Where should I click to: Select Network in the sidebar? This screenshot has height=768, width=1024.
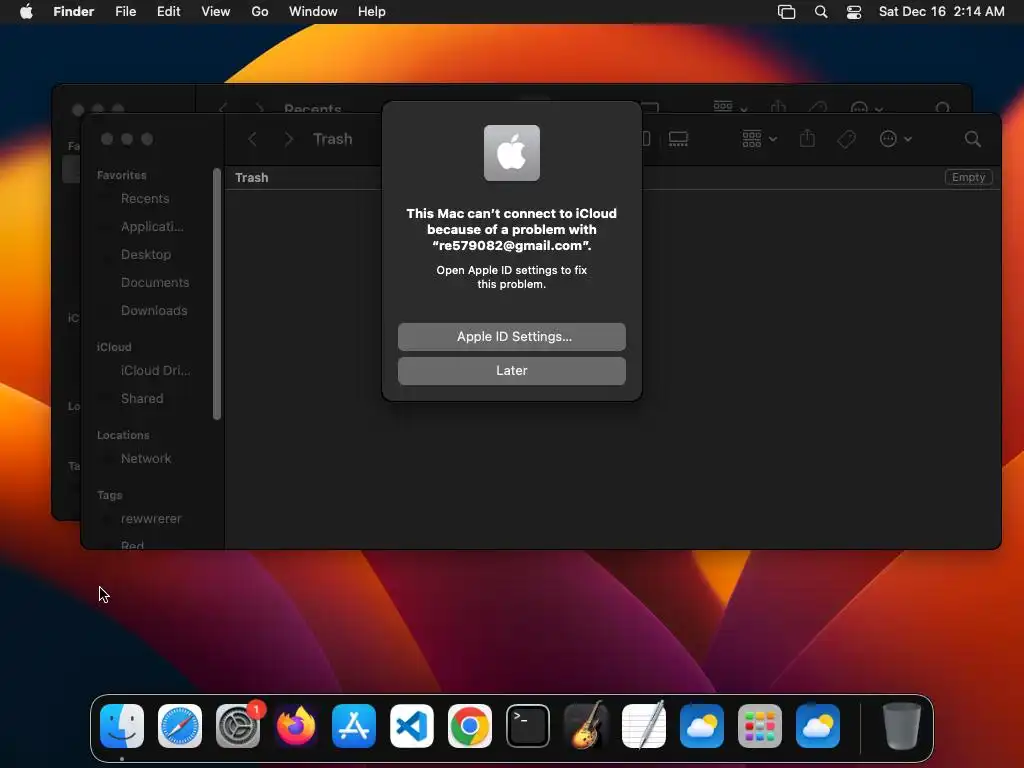[146, 458]
